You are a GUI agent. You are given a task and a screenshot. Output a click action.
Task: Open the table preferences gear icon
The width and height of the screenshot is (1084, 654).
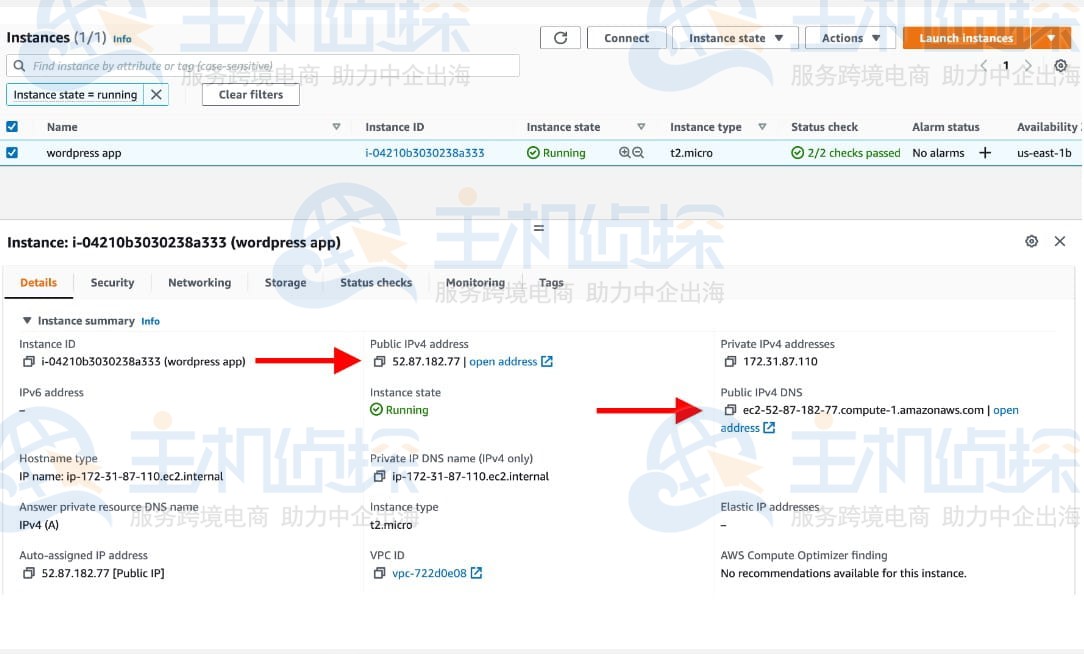tap(1062, 65)
